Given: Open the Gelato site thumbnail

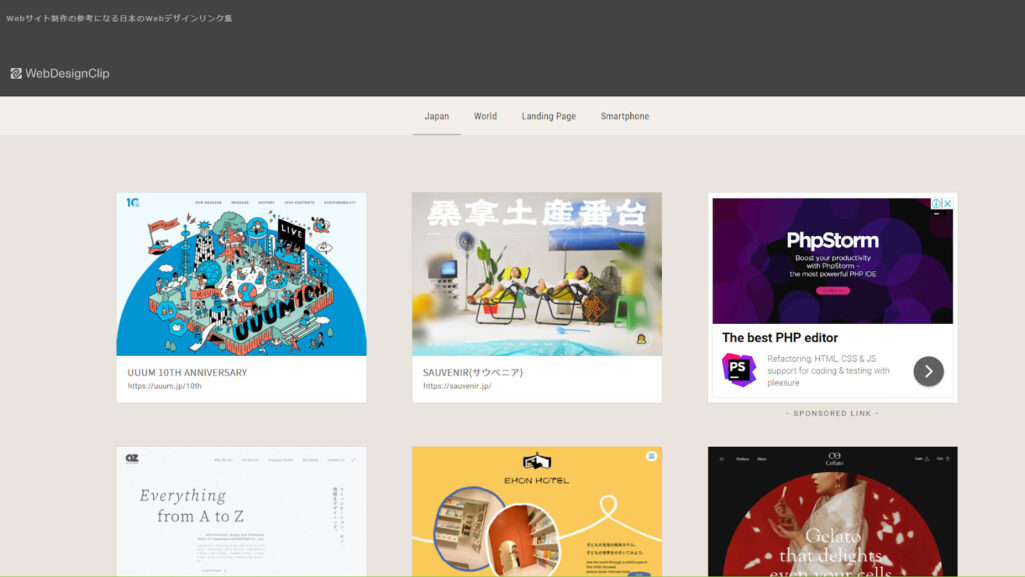Looking at the screenshot, I should [832, 512].
